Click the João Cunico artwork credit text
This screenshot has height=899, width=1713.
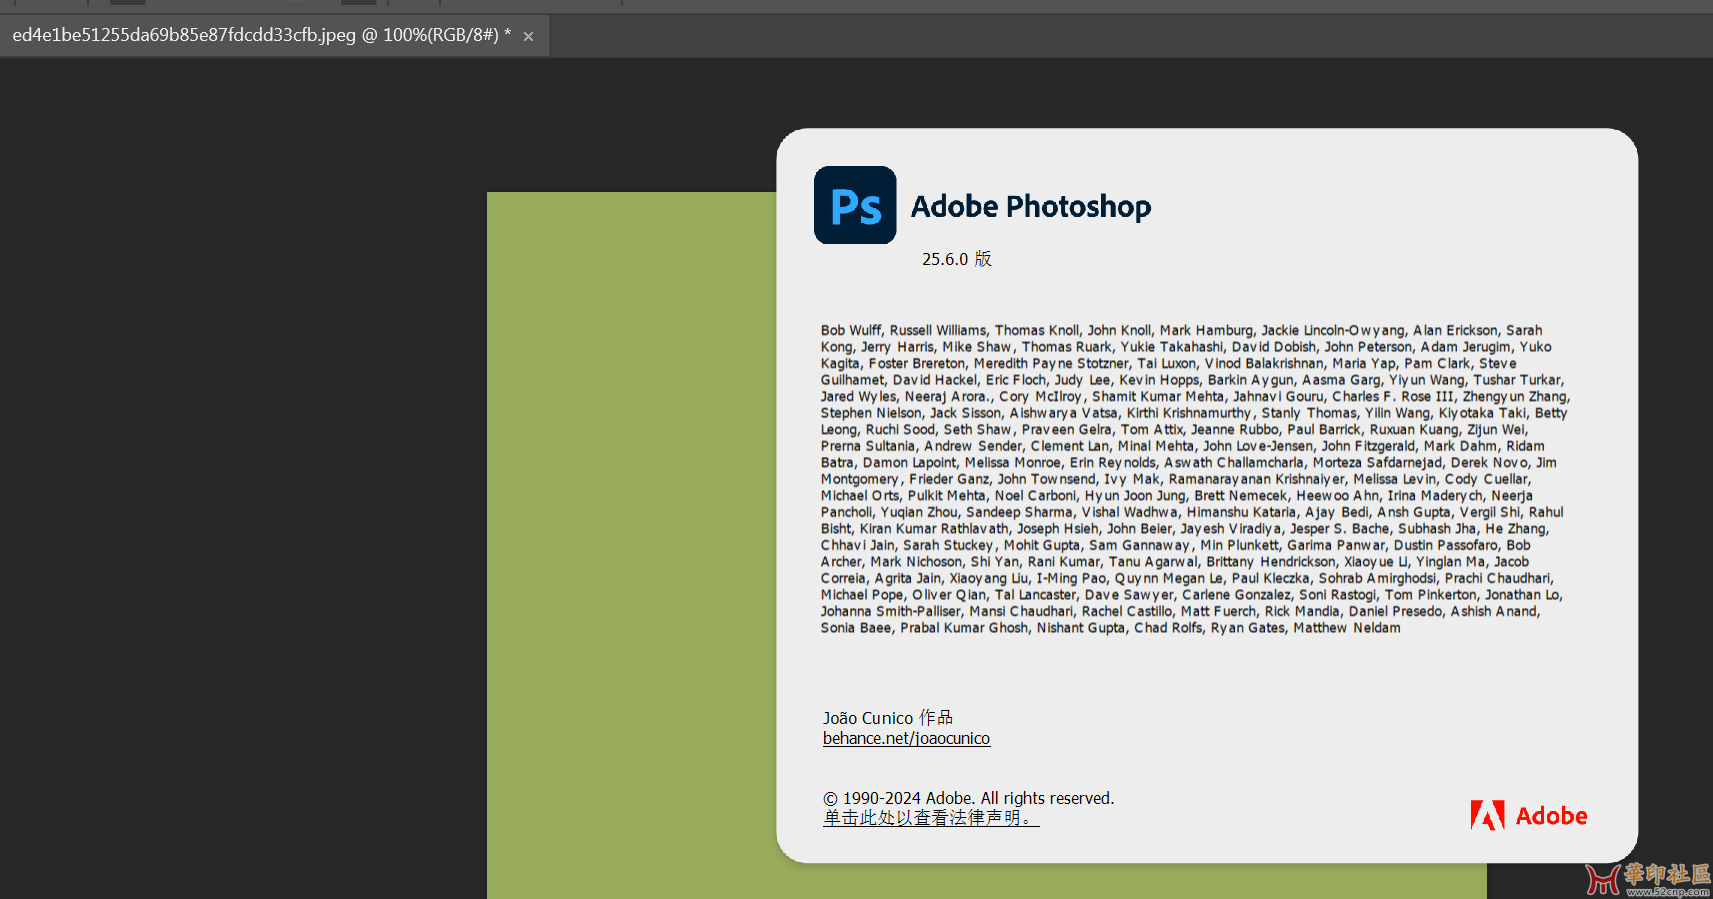click(888, 718)
